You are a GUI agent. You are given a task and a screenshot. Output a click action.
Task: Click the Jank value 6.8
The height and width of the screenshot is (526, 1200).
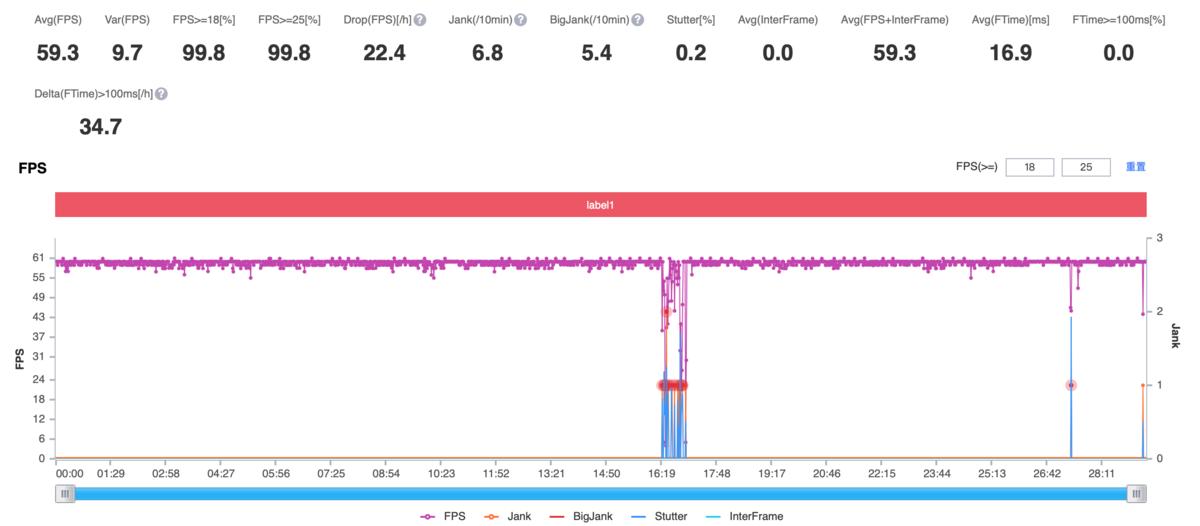tap(487, 53)
